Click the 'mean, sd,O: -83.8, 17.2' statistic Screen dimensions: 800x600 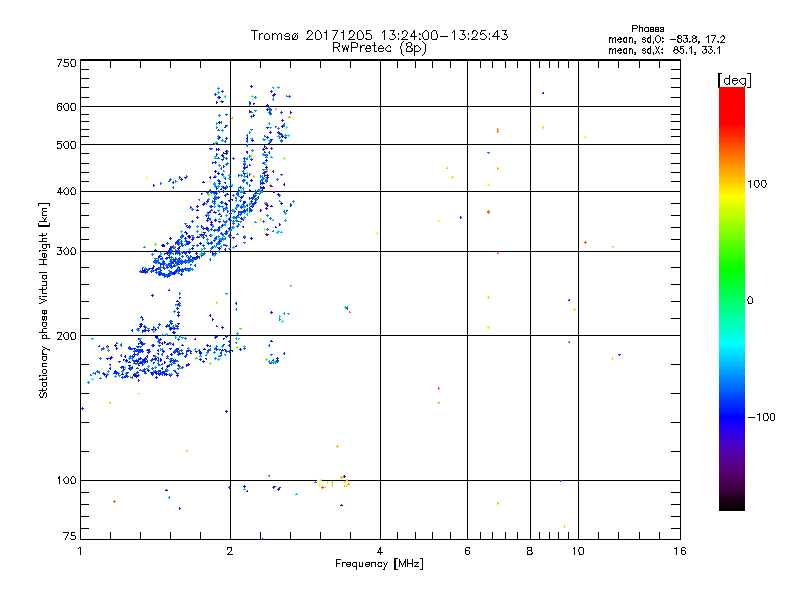(666, 39)
